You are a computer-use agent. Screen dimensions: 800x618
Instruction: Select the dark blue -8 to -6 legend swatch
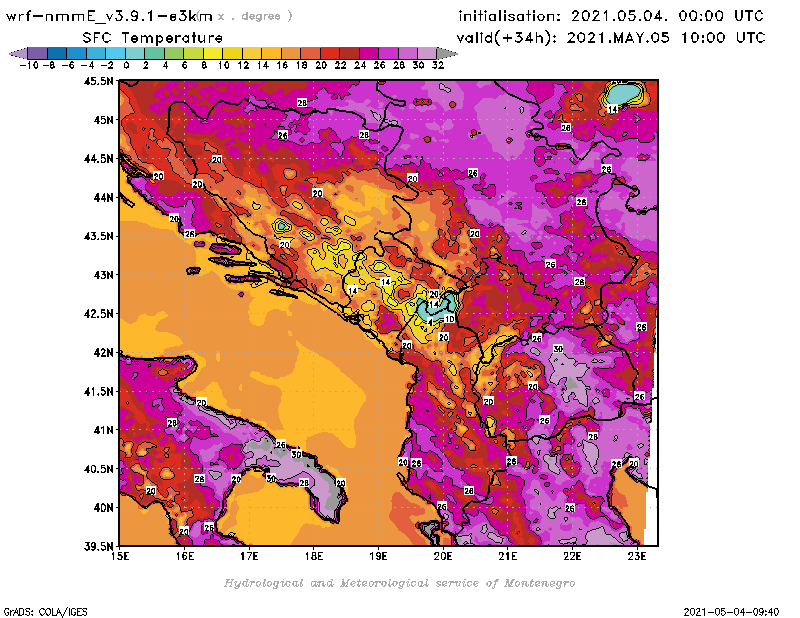[57, 53]
